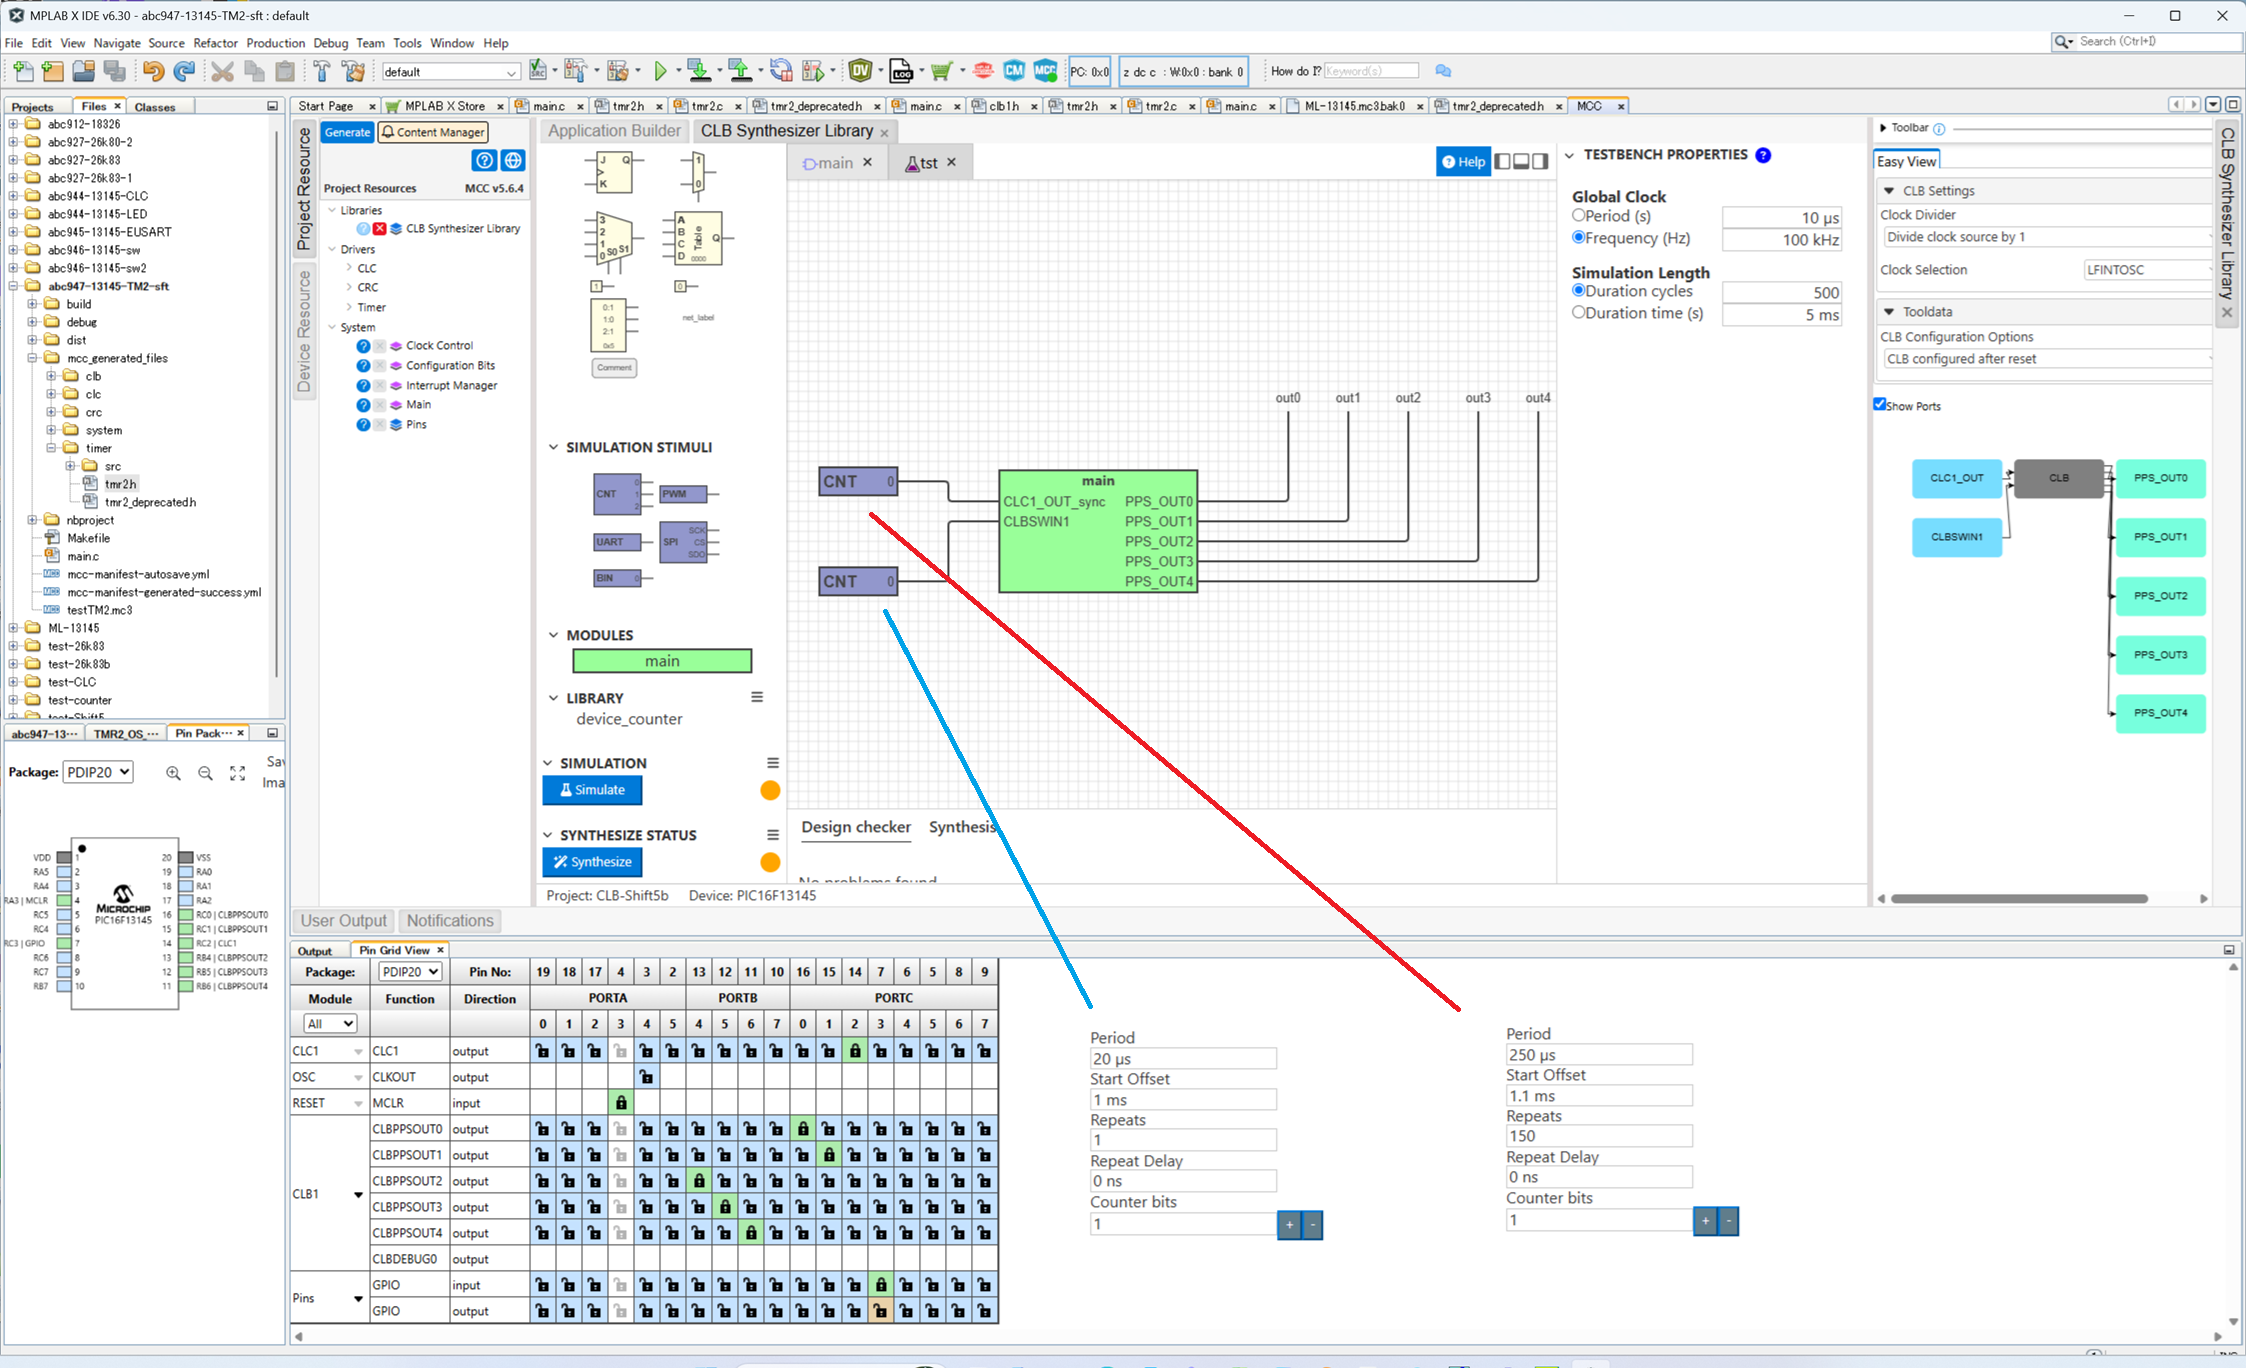Open the Synthesis tab beside Design checker

click(961, 827)
